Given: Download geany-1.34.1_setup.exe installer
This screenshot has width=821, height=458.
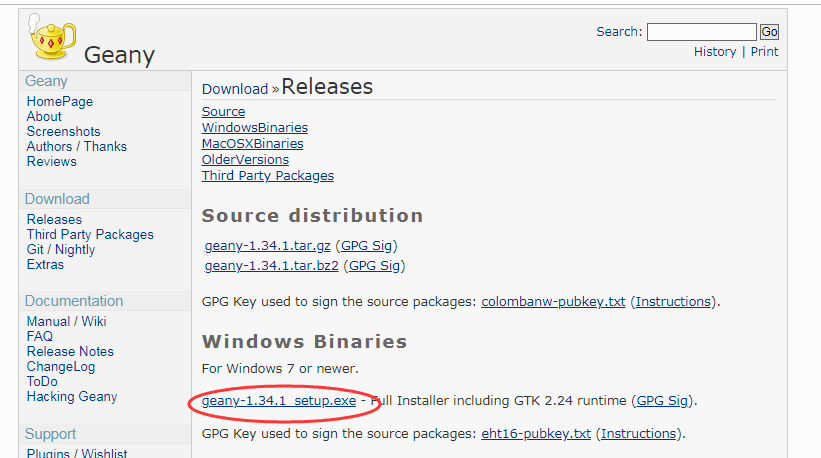Looking at the screenshot, I should (x=279, y=400).
